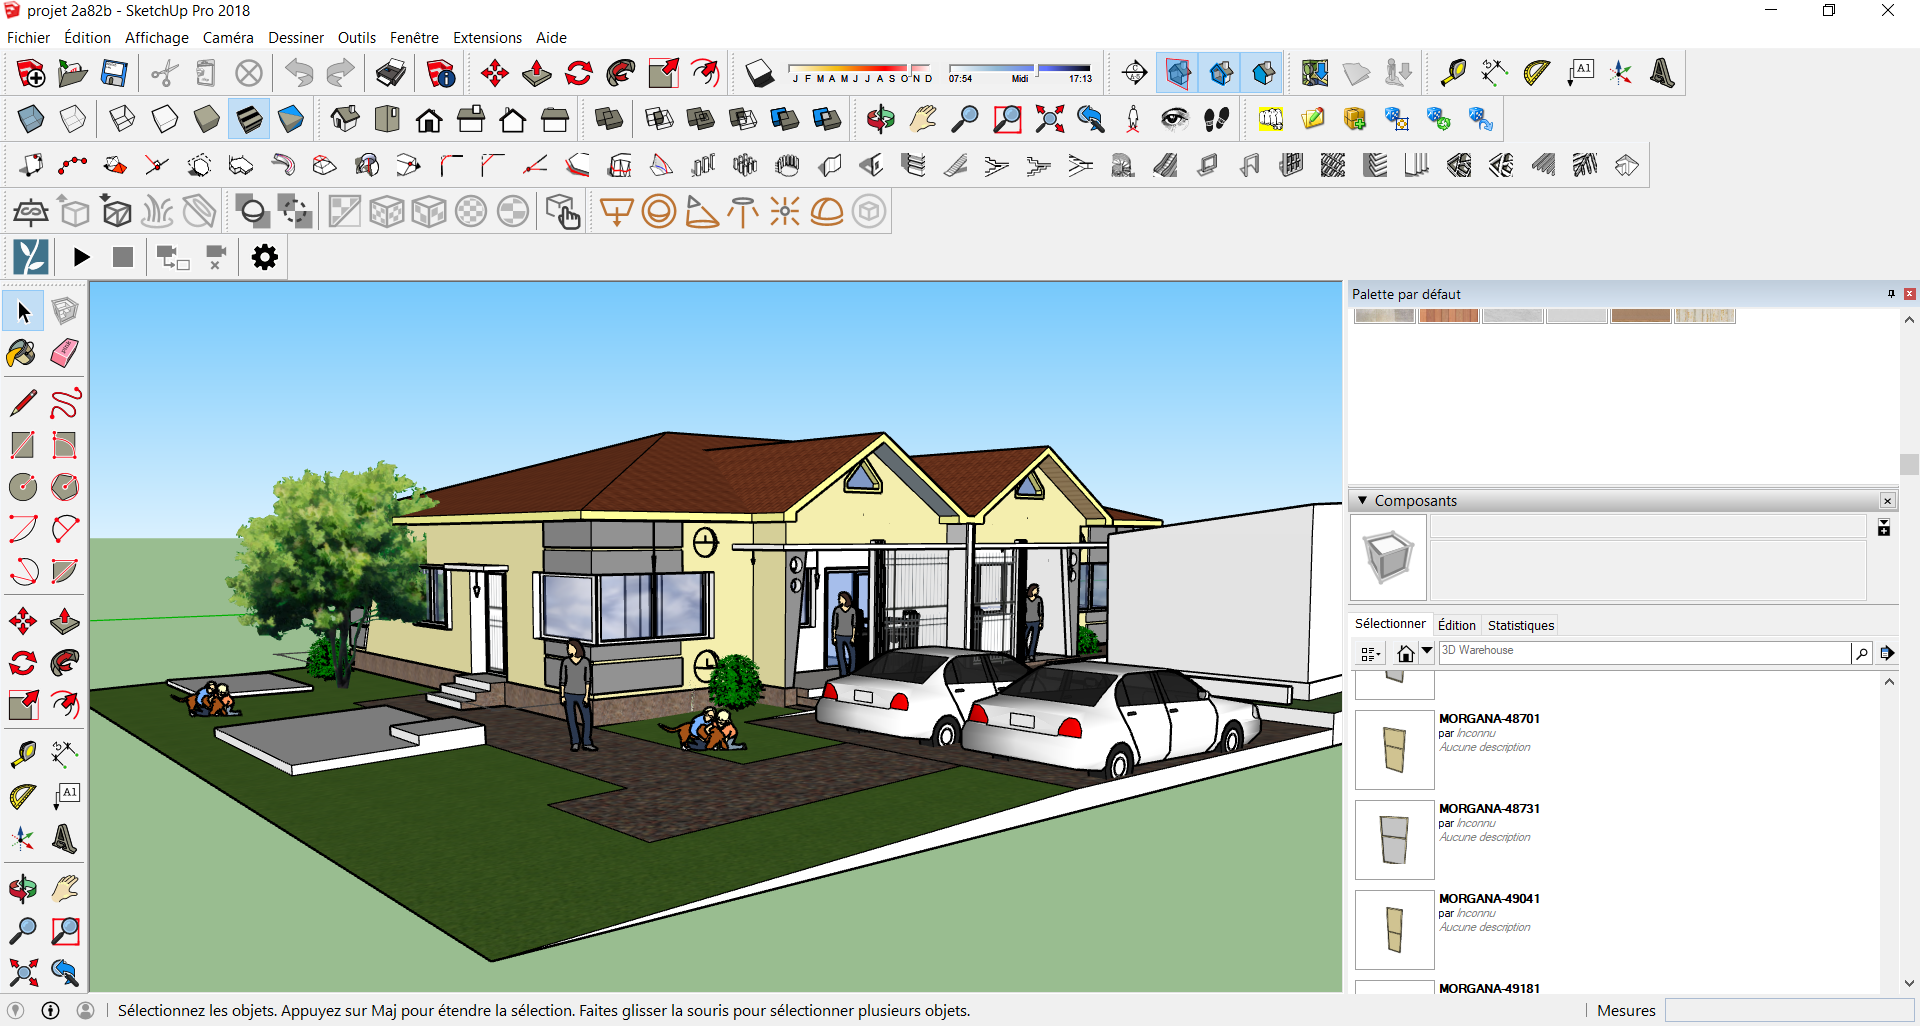Viewport: 1920px width, 1026px height.
Task: Select the Look Around eye tool
Action: point(1175,120)
